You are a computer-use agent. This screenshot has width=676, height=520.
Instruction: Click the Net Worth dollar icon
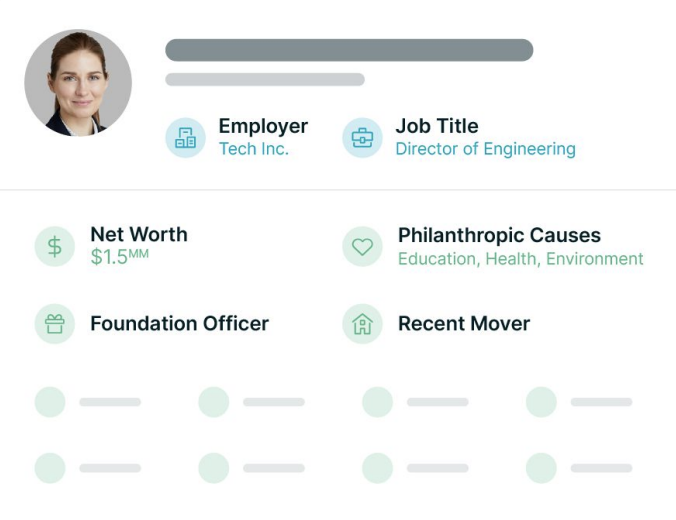(55, 246)
